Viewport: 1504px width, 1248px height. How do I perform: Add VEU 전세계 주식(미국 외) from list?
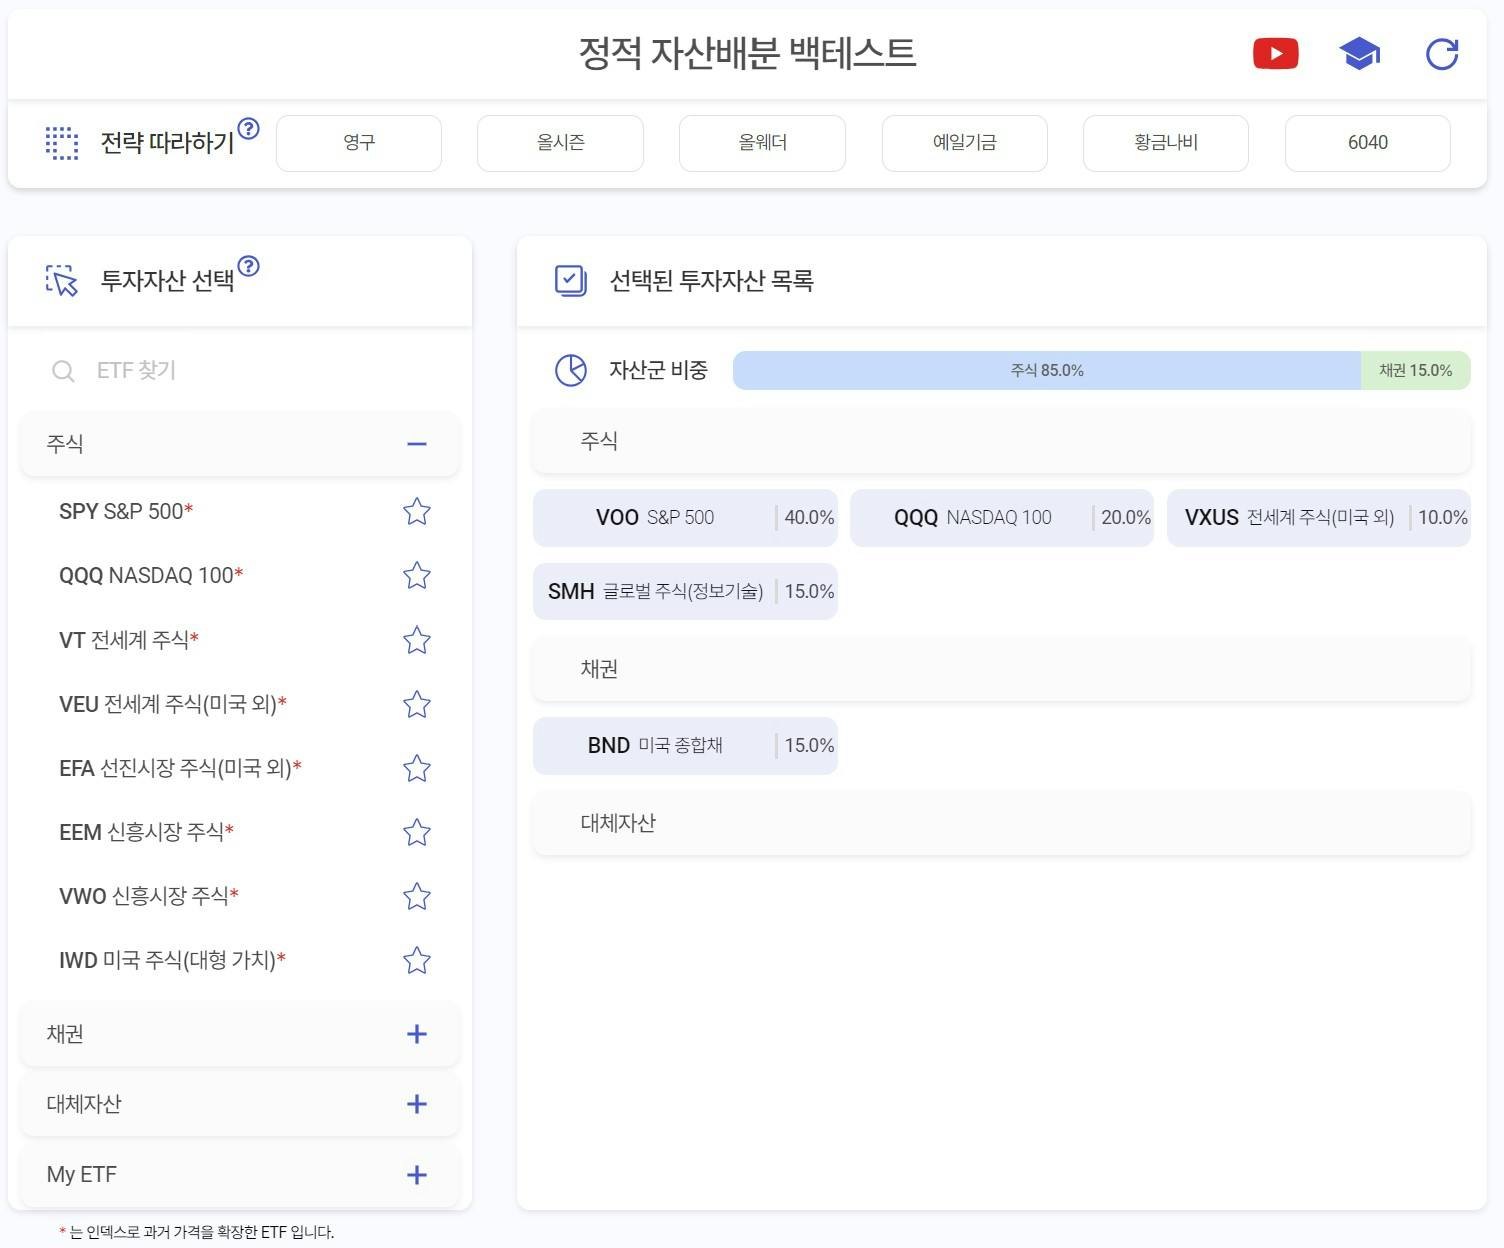tap(173, 704)
